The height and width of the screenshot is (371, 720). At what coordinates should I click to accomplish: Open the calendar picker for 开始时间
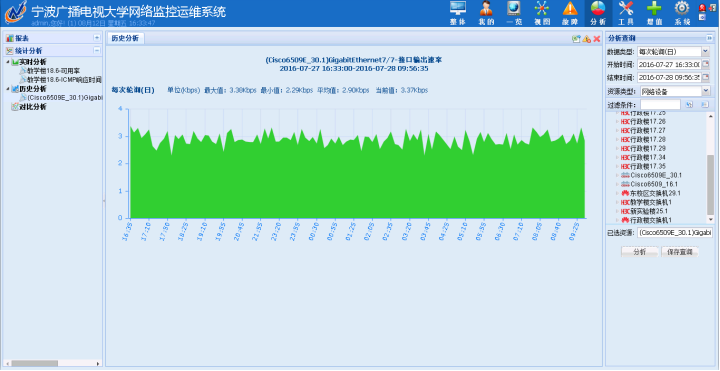[706, 64]
